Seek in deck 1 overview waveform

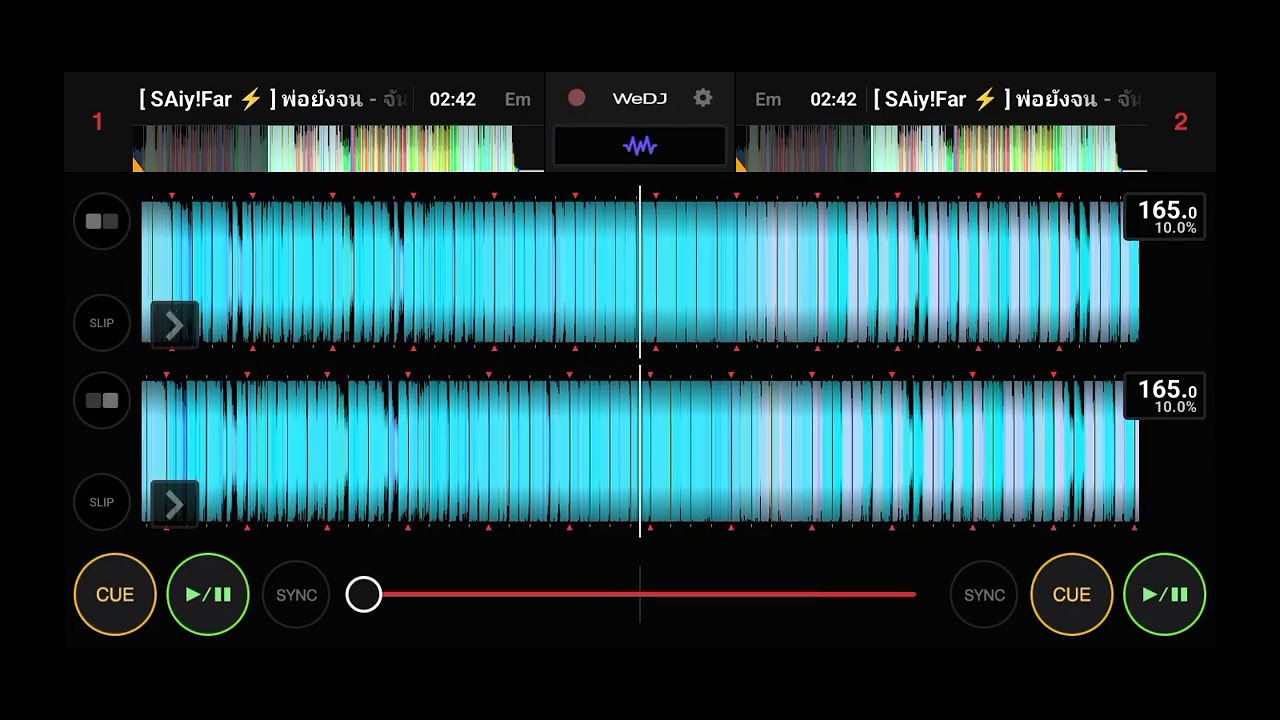point(338,148)
